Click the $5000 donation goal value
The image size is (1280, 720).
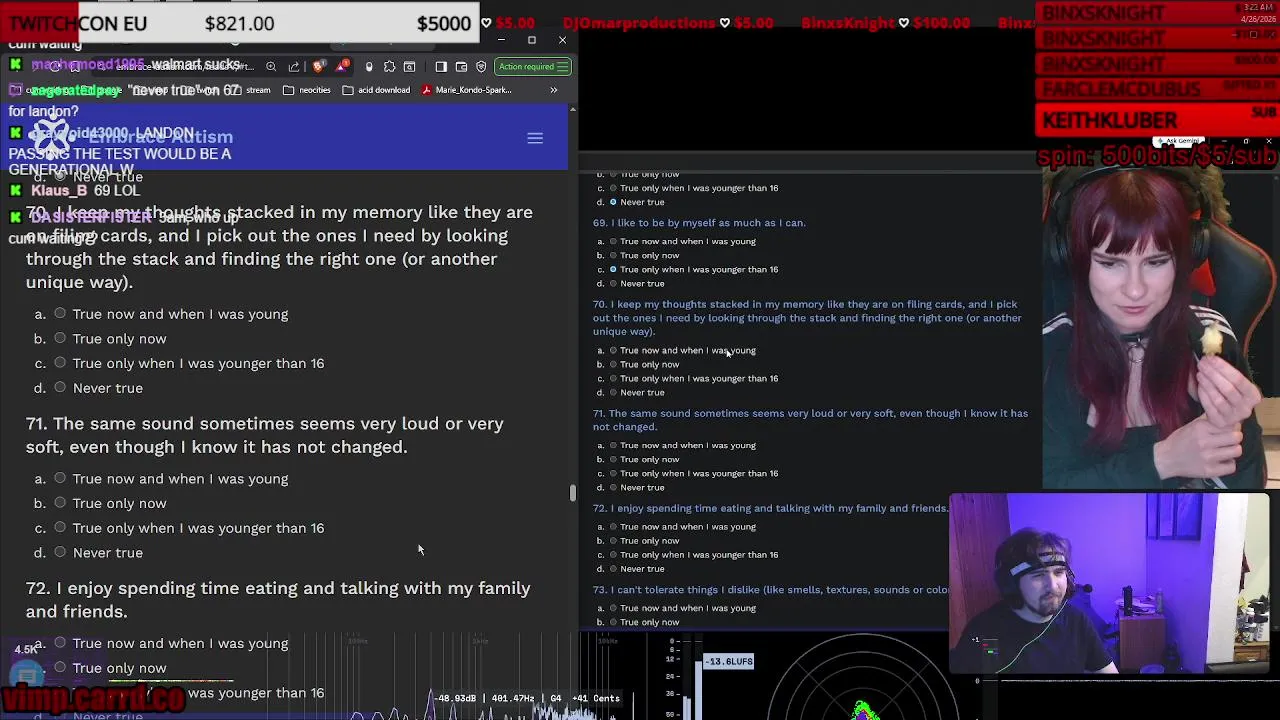[444, 23]
